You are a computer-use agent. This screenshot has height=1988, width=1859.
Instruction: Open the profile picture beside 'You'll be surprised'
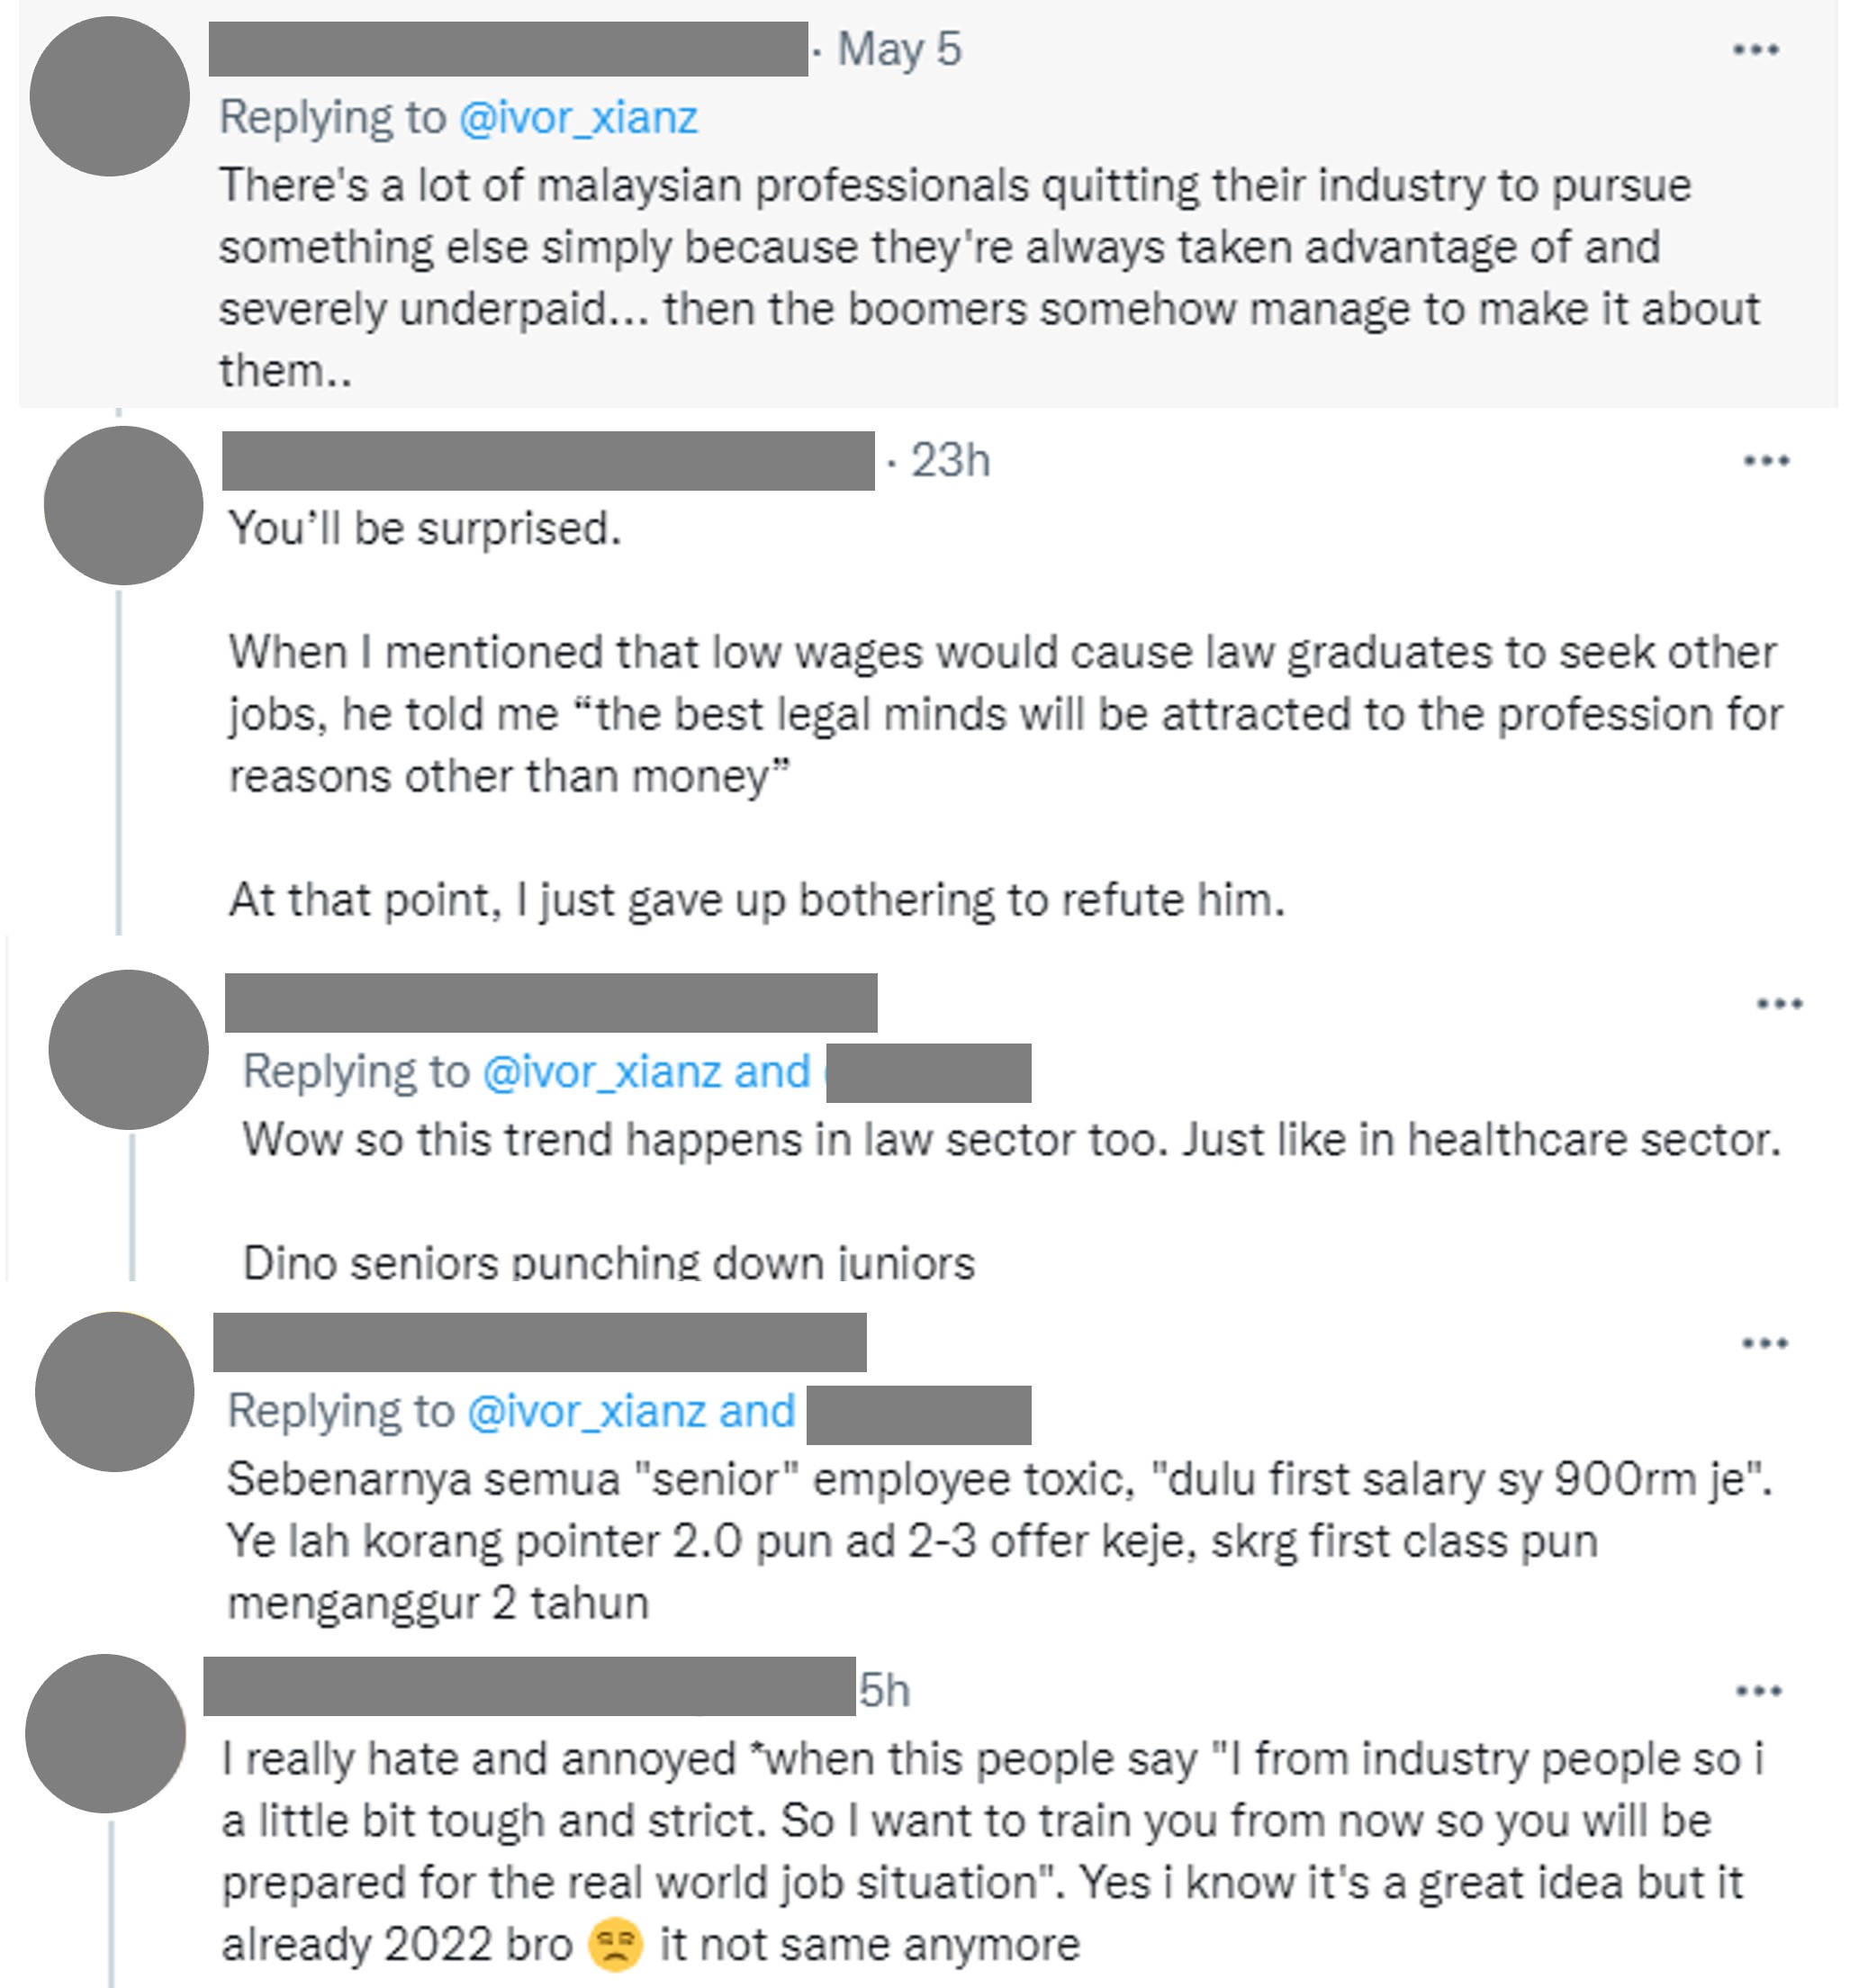(x=123, y=506)
